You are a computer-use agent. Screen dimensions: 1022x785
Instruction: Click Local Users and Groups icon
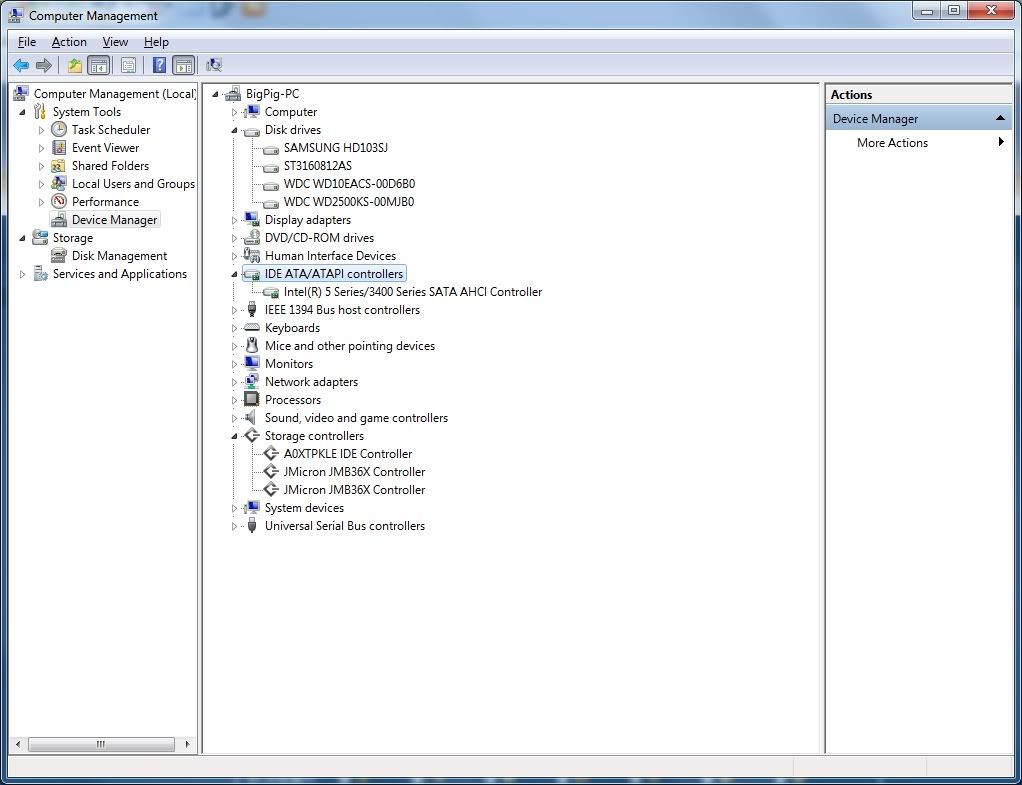[59, 184]
